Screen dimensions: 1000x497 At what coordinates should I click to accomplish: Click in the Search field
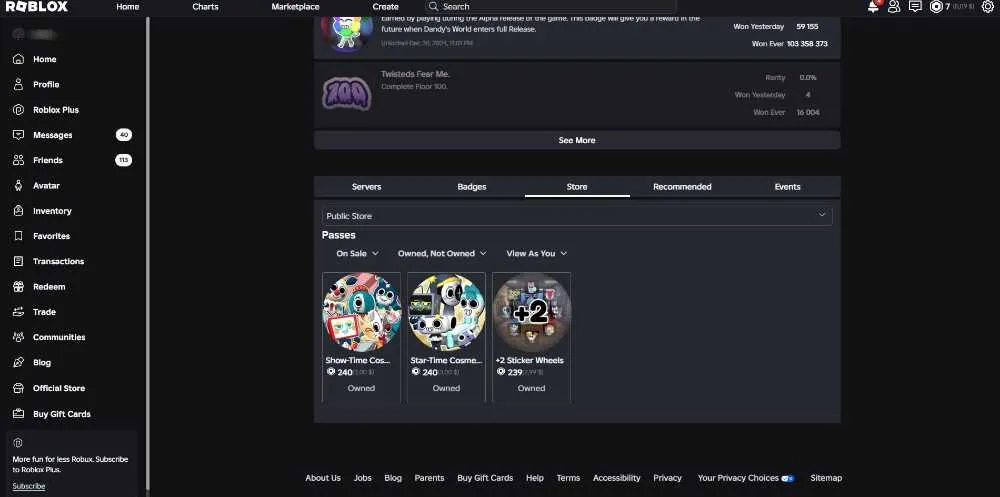pos(551,6)
